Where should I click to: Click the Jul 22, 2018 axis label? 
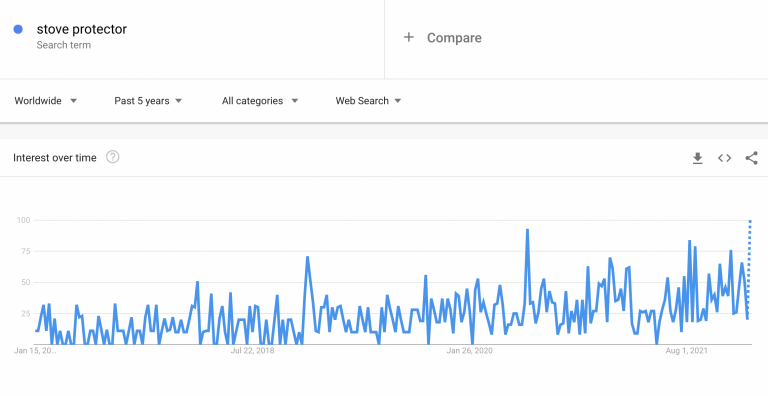tap(252, 351)
